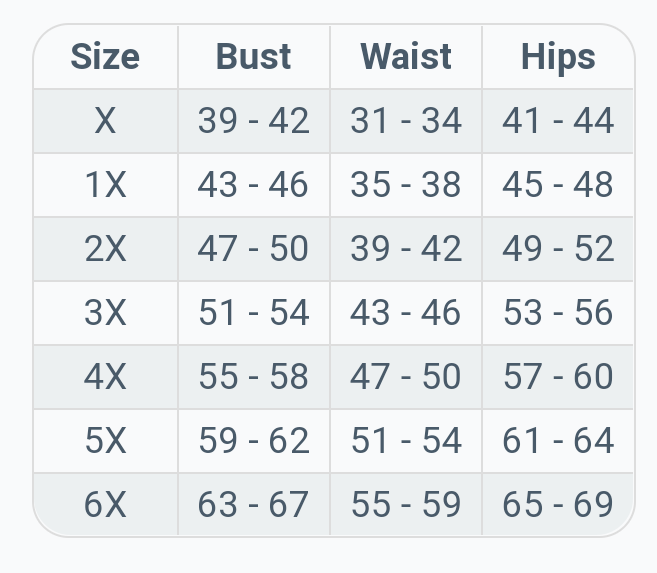Select the 1X size cell
The height and width of the screenshot is (573, 657).
tap(105, 185)
